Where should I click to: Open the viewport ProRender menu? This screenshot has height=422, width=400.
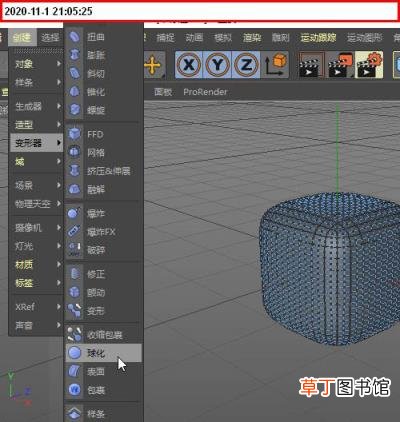205,92
